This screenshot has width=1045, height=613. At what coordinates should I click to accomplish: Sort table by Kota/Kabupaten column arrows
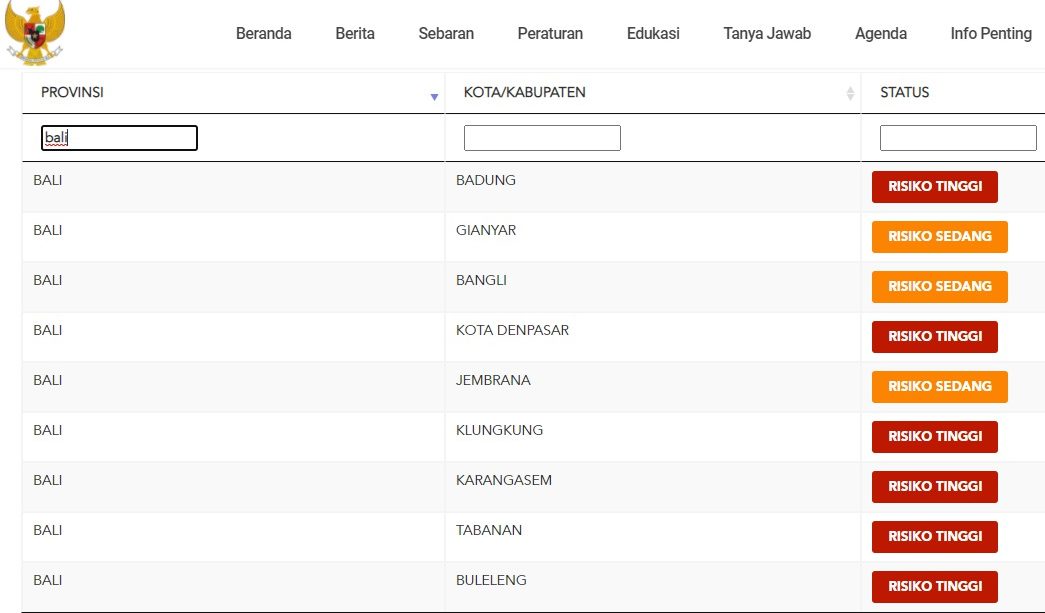850,93
